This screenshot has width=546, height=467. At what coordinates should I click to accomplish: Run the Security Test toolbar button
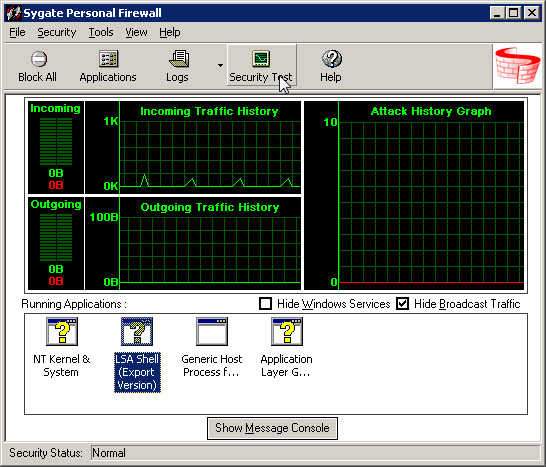[x=262, y=65]
